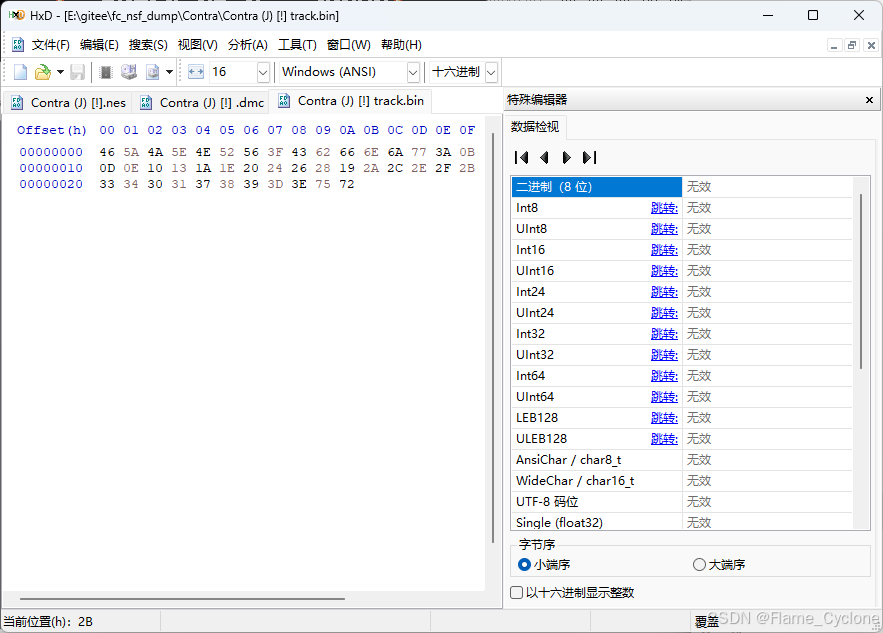Viewport: 883px width, 633px height.
Task: Click offset label 00000010
Action: [51, 168]
